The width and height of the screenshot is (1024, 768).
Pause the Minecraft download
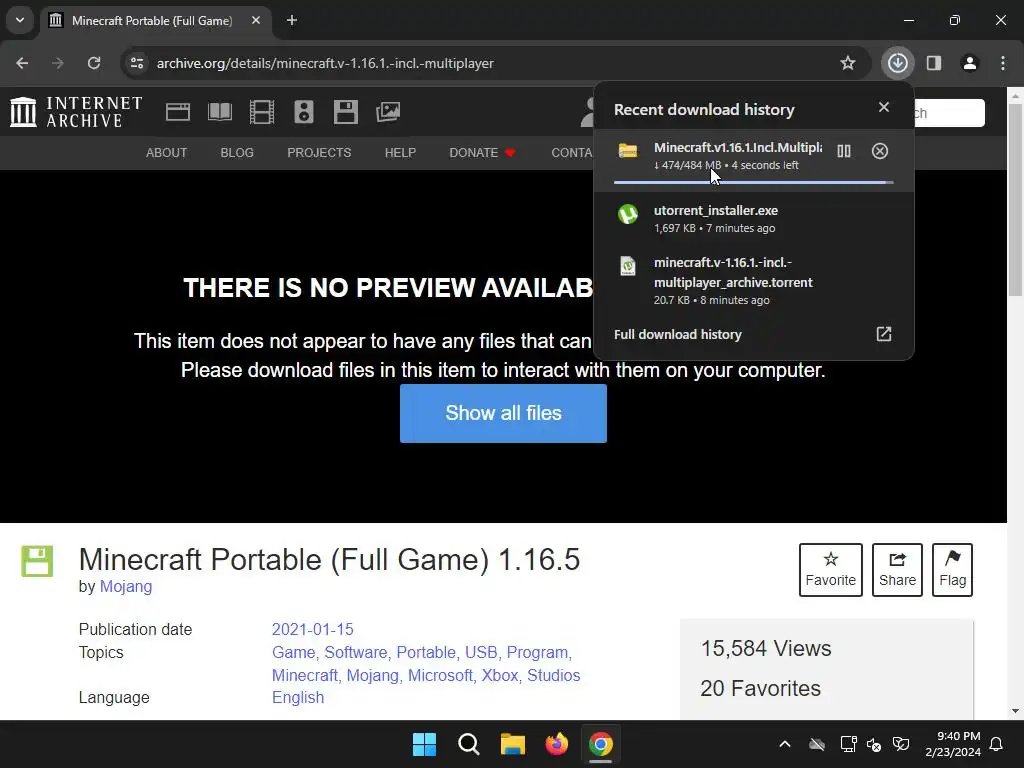844,152
